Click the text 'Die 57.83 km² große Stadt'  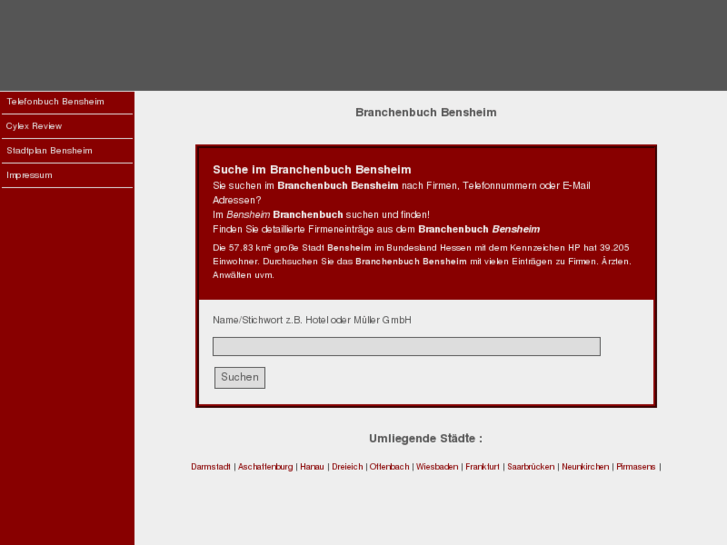268,248
